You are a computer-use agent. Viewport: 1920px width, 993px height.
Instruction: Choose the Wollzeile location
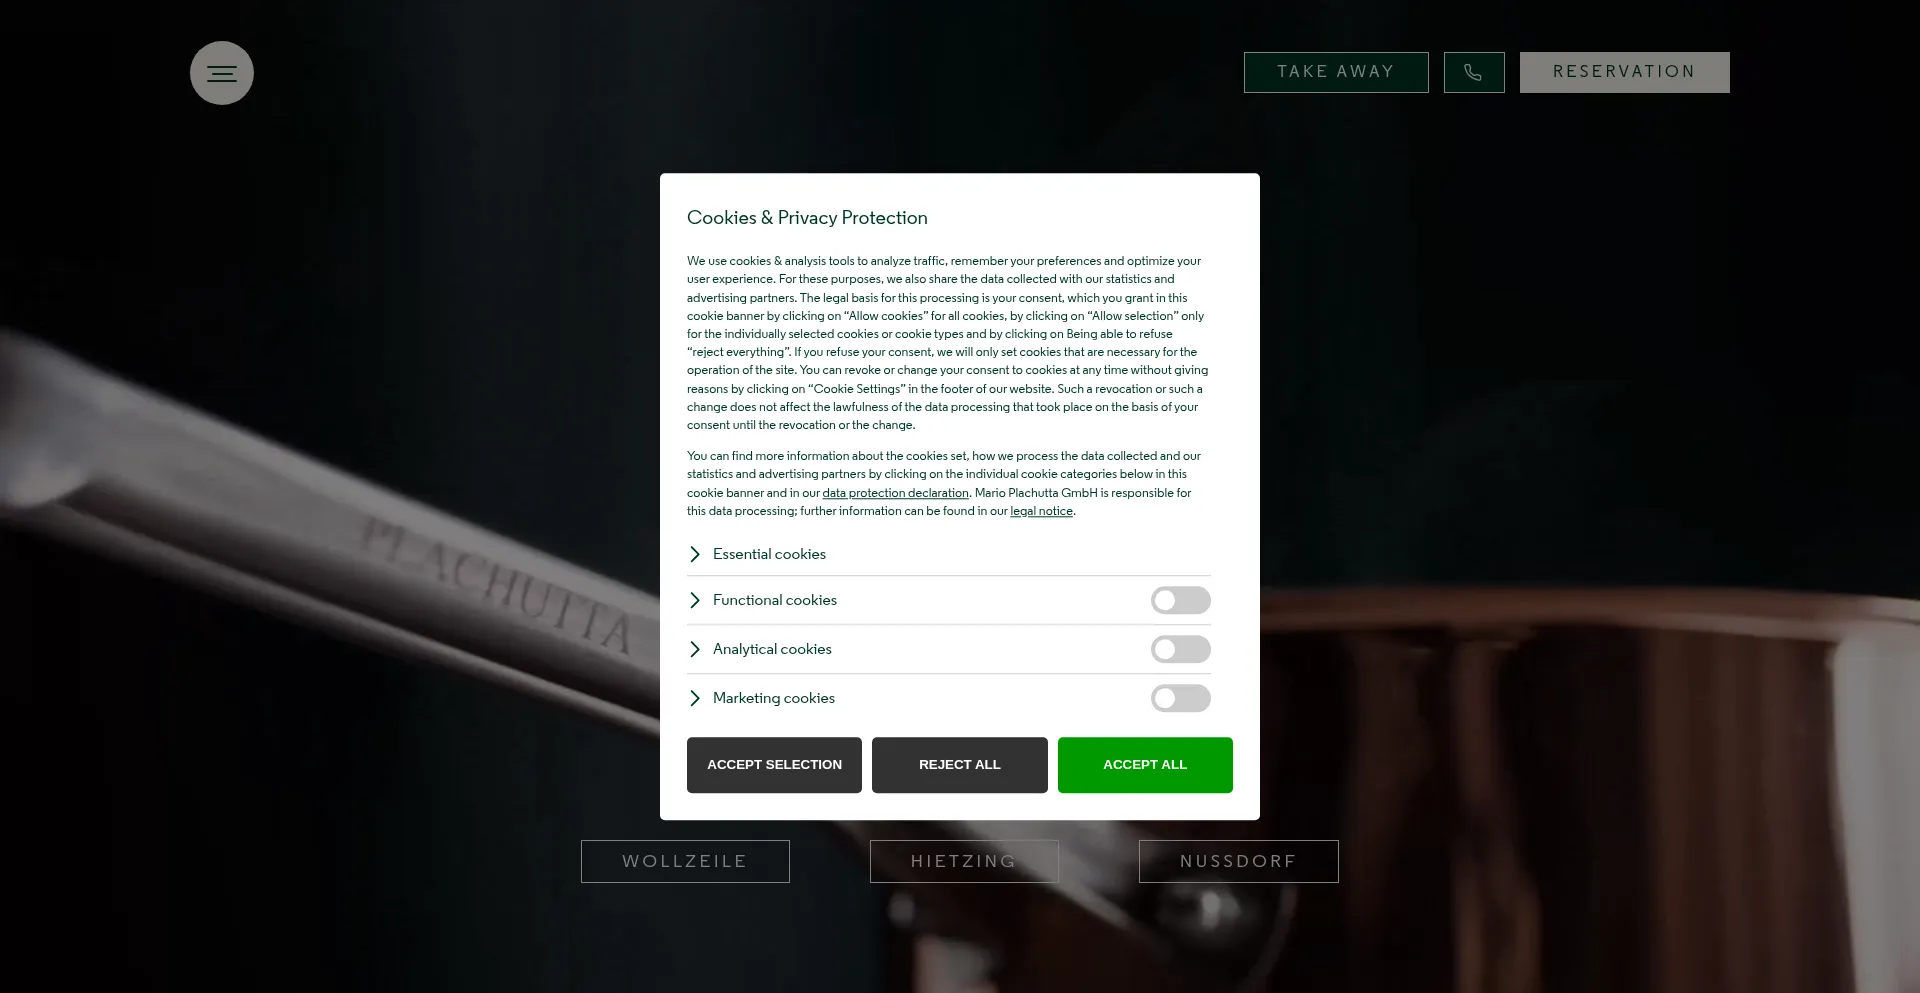[x=685, y=861]
